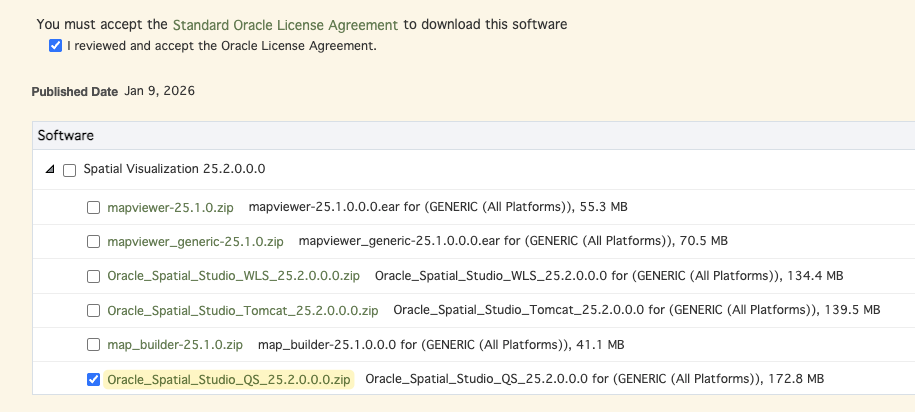Click the Oracle_Spatial_Studio_Tomcat_25.2.0.0.0.zip link
The image size is (915, 412).
tap(242, 310)
